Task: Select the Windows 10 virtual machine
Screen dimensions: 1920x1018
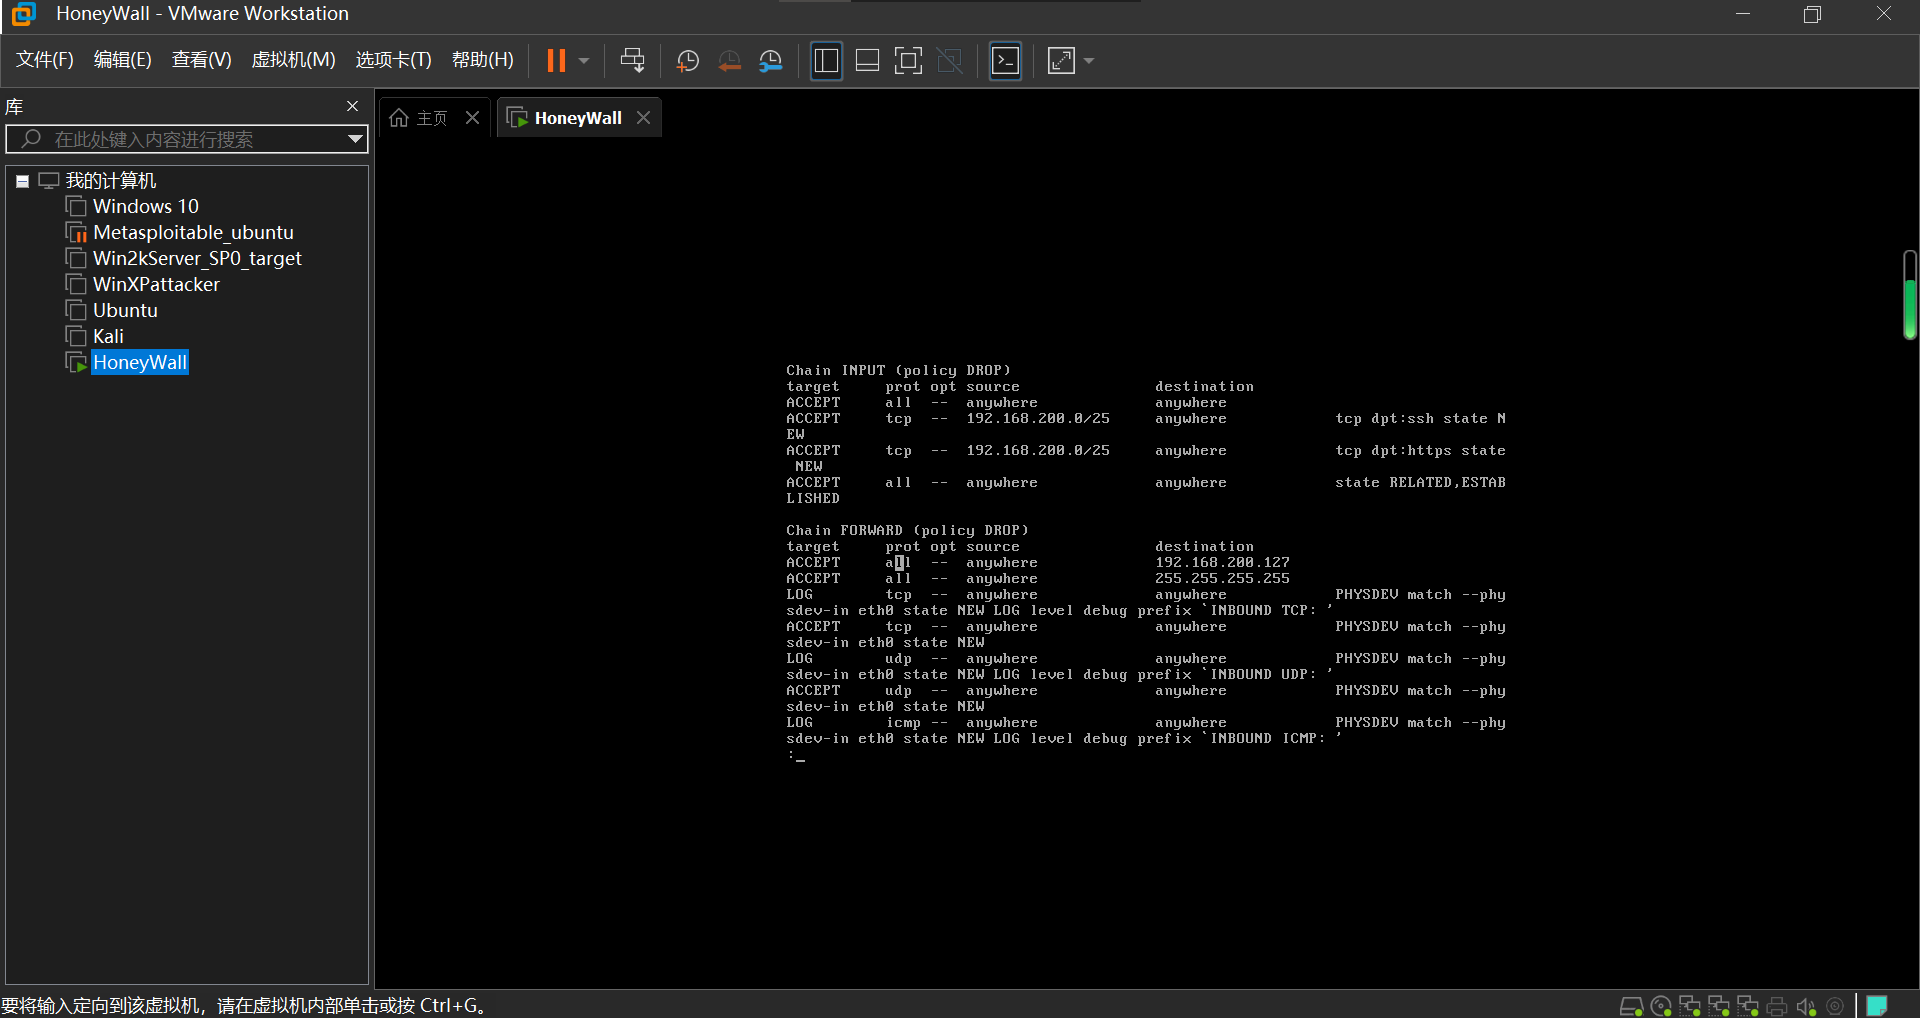Action: tap(146, 207)
